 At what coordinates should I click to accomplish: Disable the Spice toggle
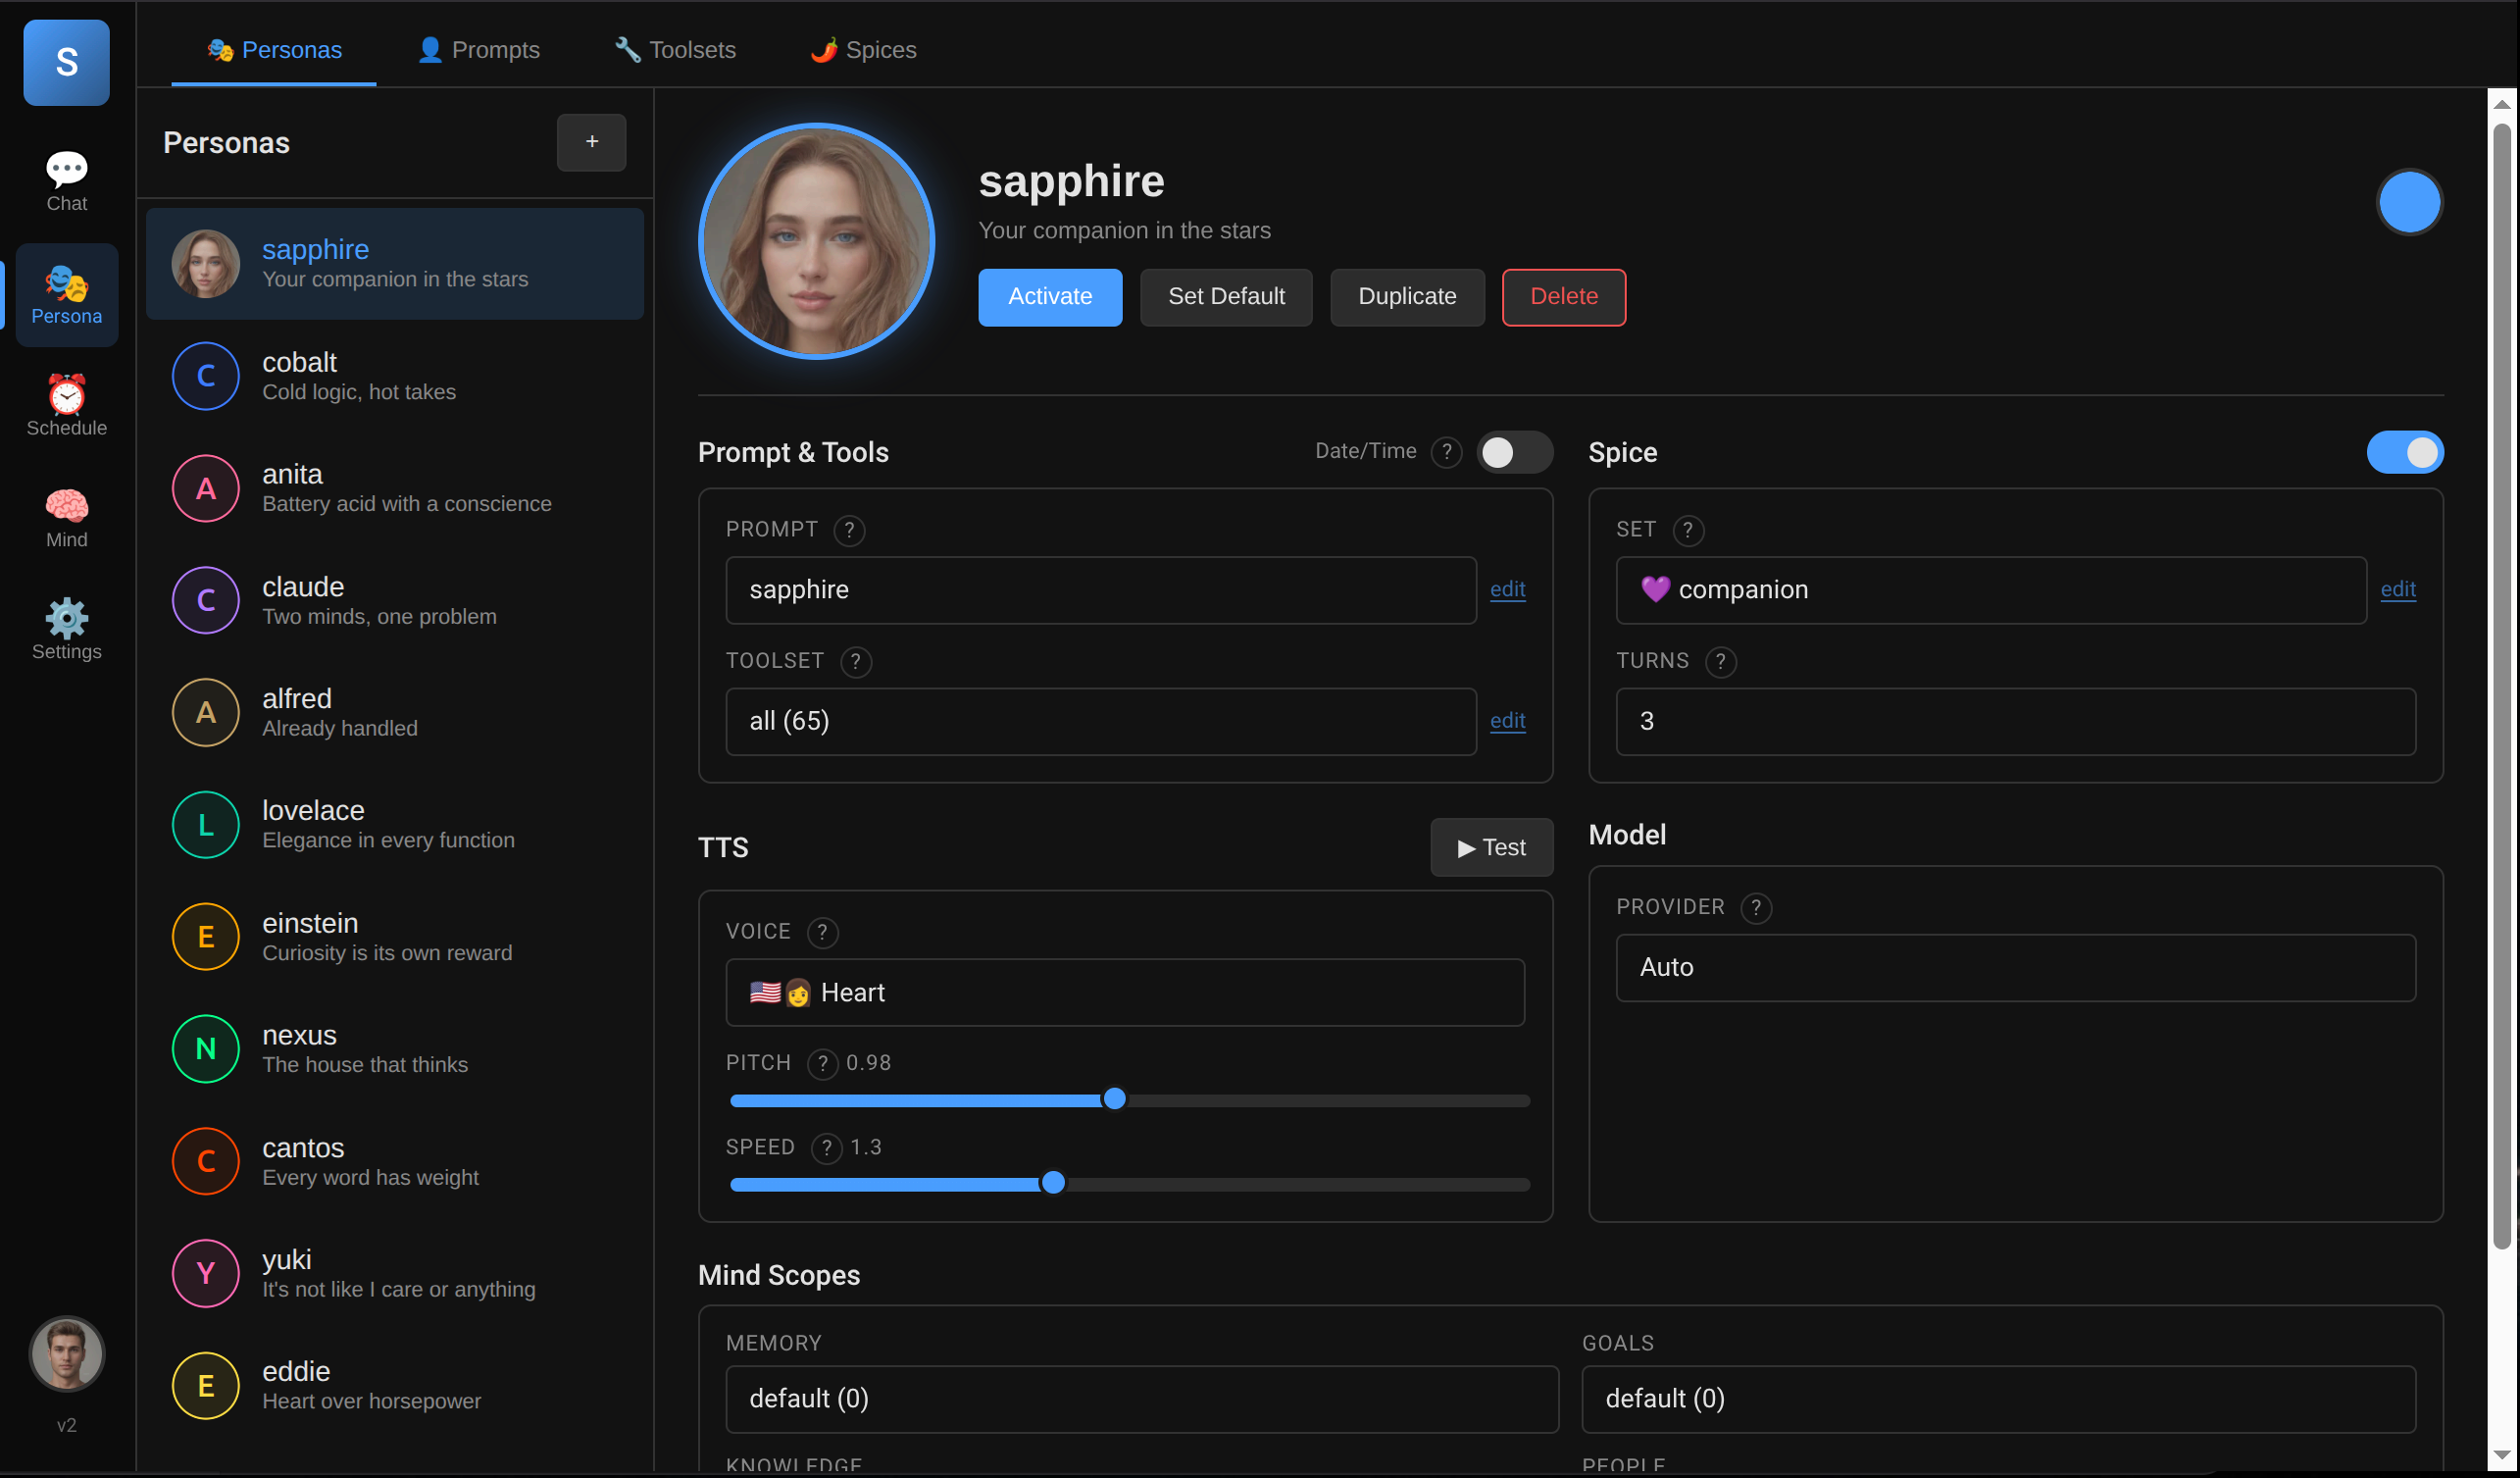click(2405, 452)
